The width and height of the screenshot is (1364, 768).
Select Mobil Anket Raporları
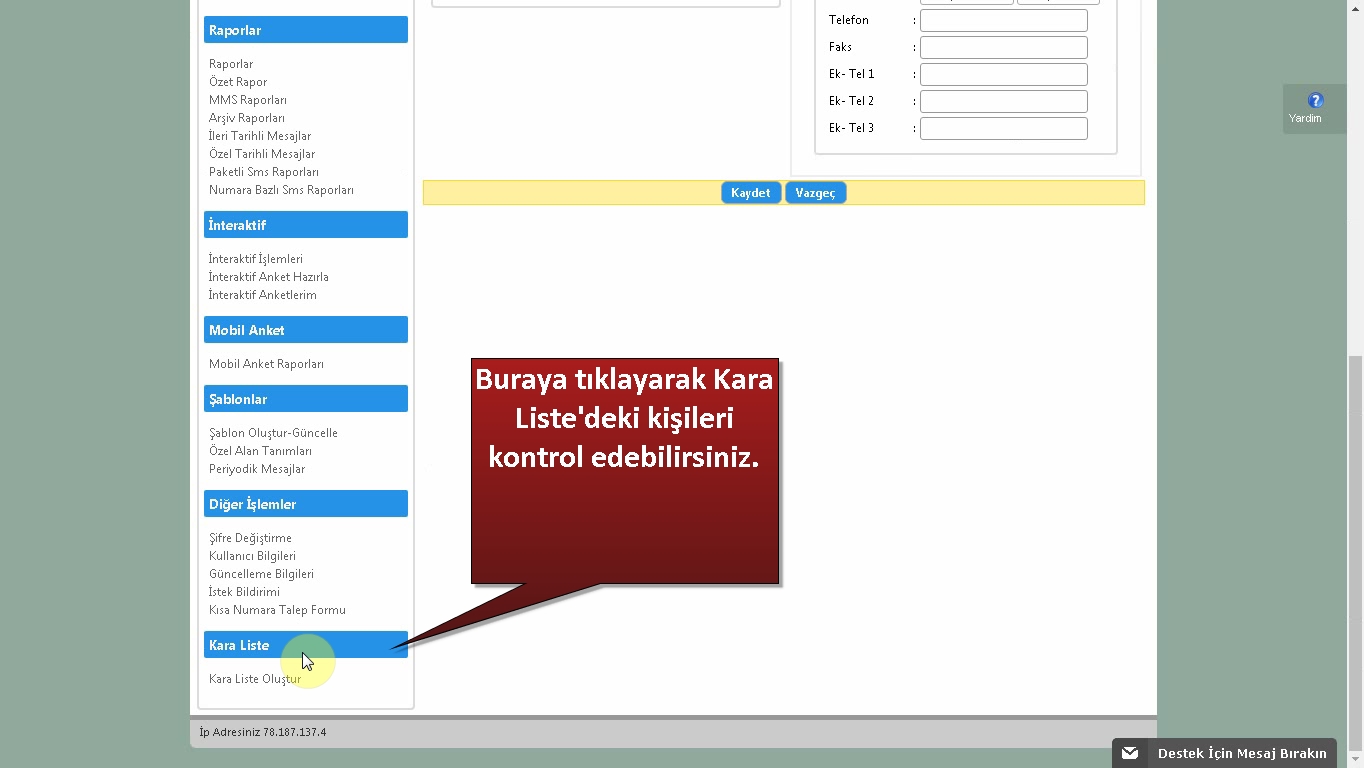[x=266, y=364]
